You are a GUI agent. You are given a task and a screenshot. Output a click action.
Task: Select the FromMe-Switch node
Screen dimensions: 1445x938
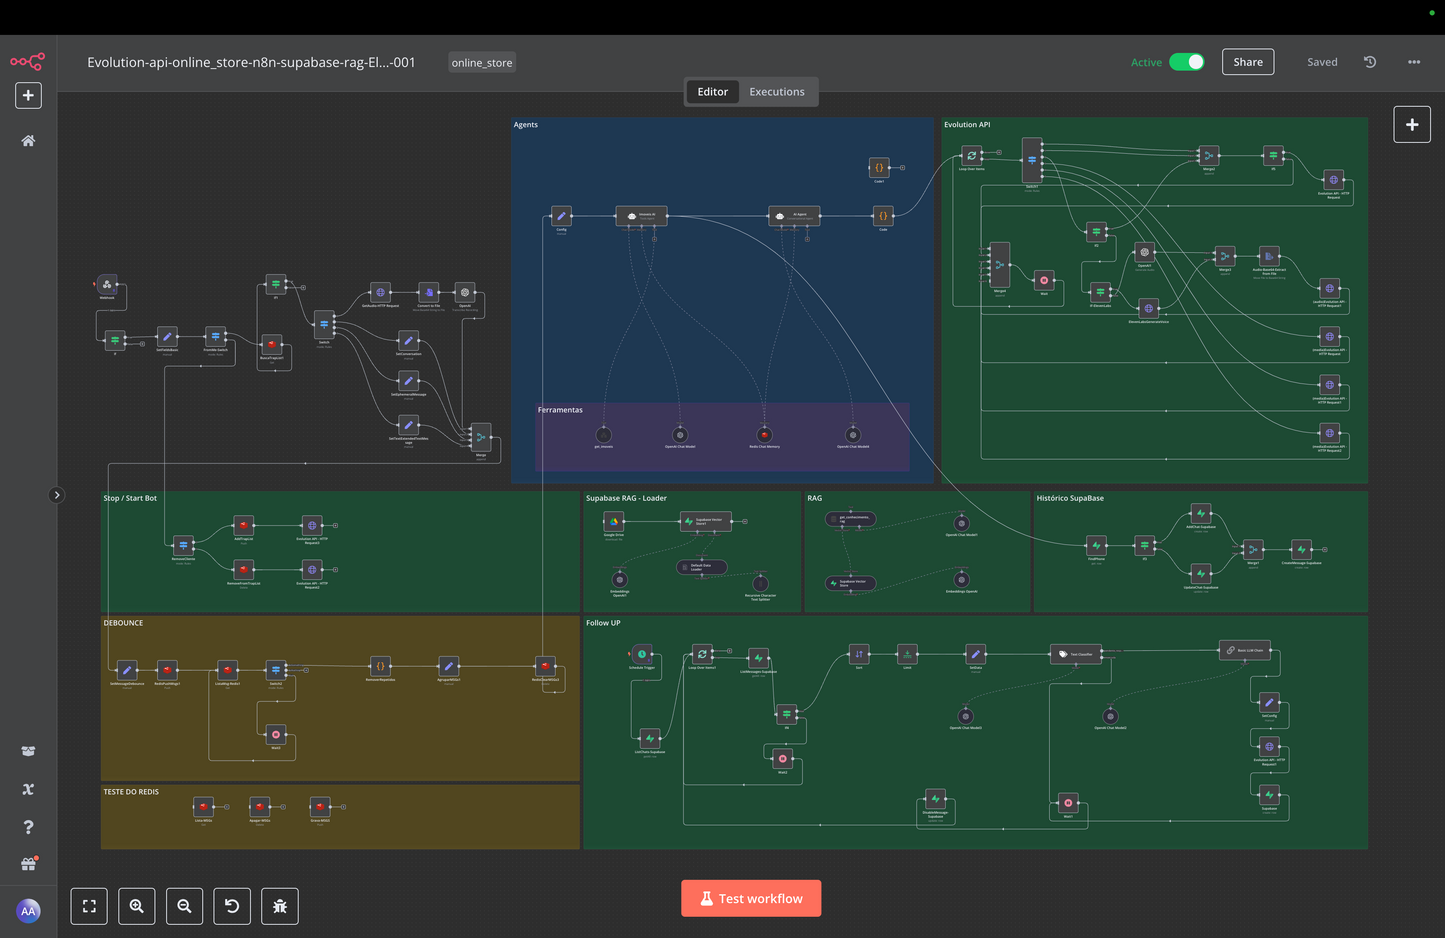[x=215, y=336]
